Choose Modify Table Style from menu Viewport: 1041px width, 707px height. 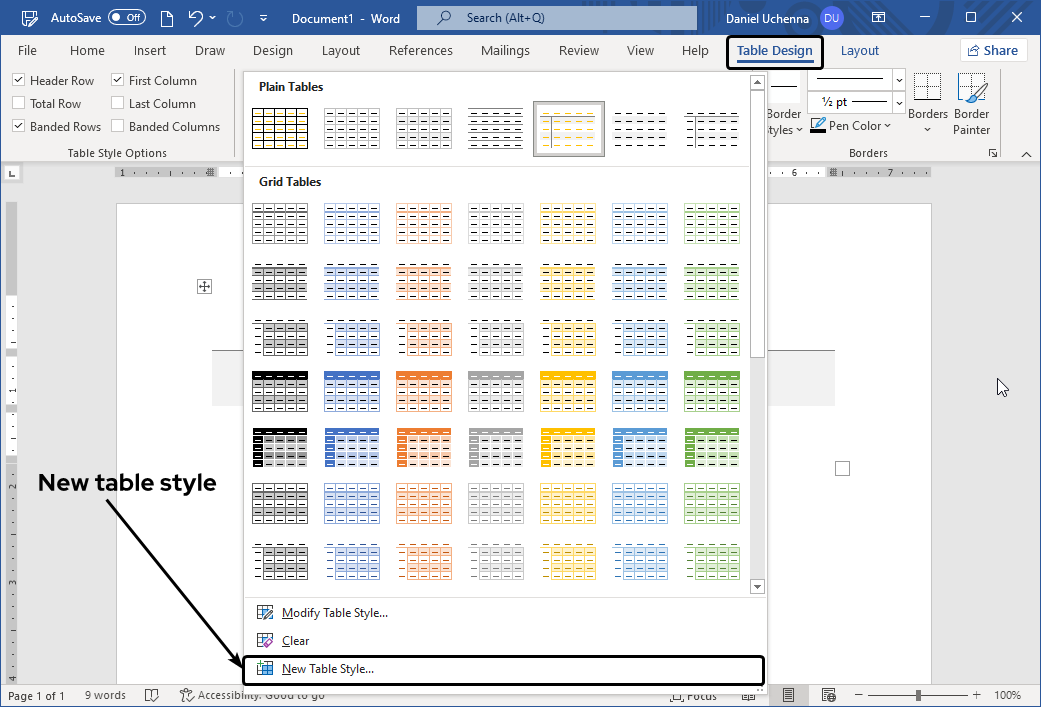[x=334, y=613]
